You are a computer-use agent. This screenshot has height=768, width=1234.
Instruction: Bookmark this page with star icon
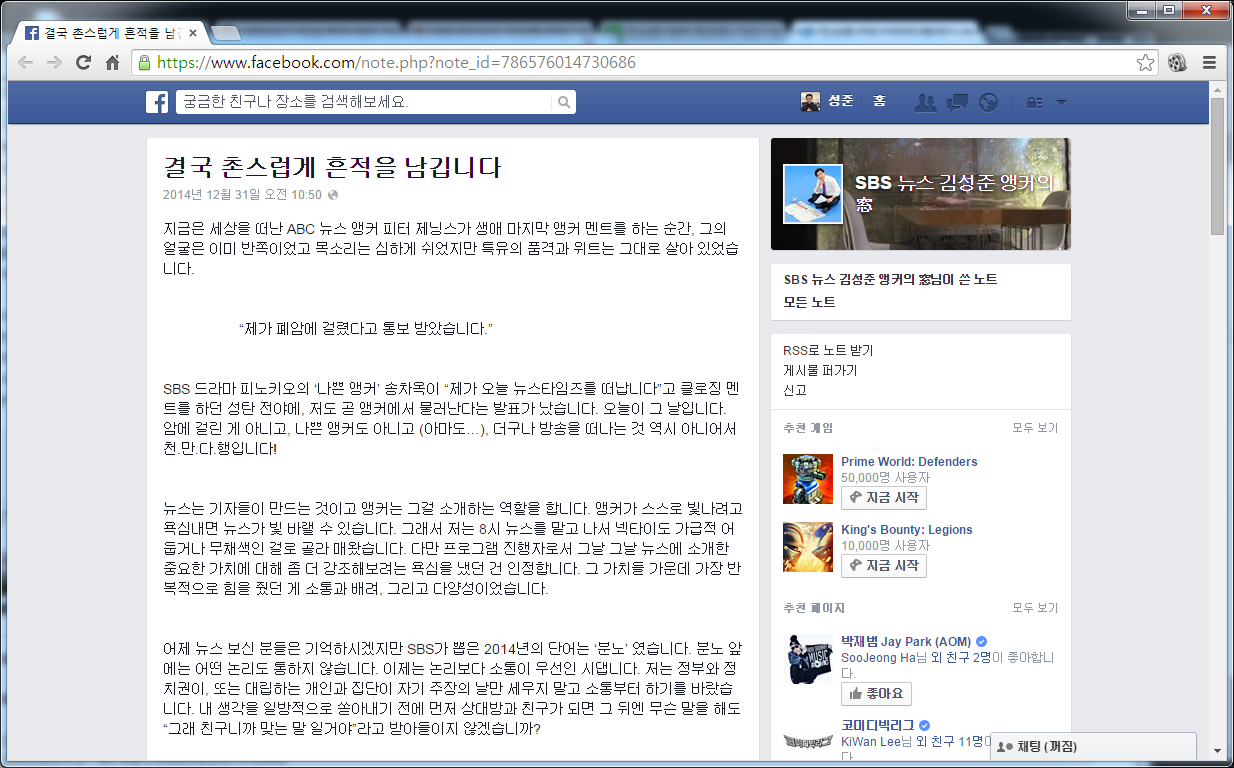(1145, 62)
